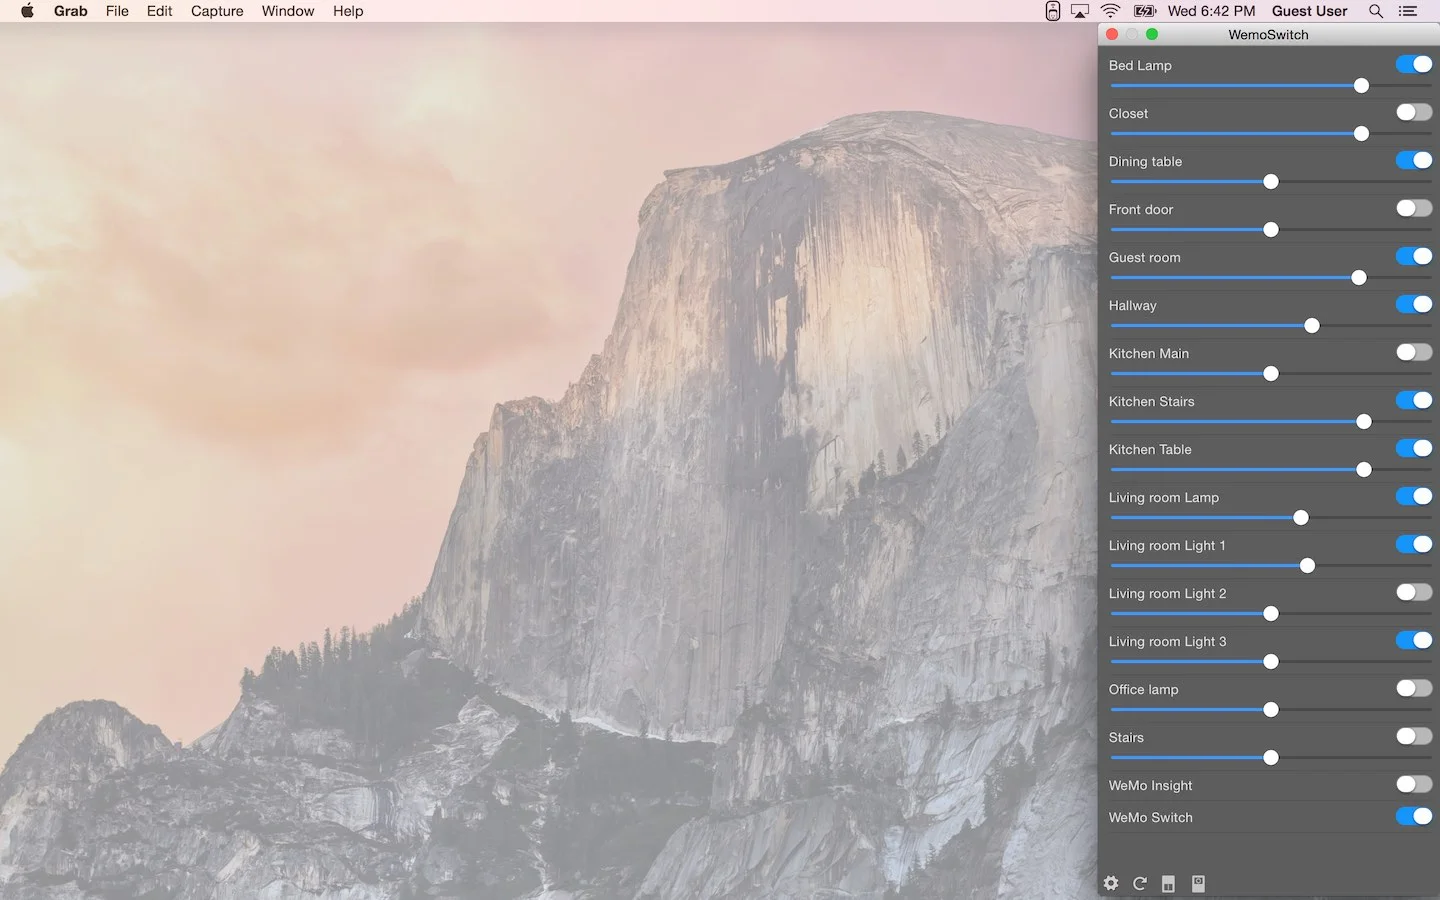Toggle Living room Lamp switch
Image resolution: width=1440 pixels, height=900 pixels.
pos(1414,496)
